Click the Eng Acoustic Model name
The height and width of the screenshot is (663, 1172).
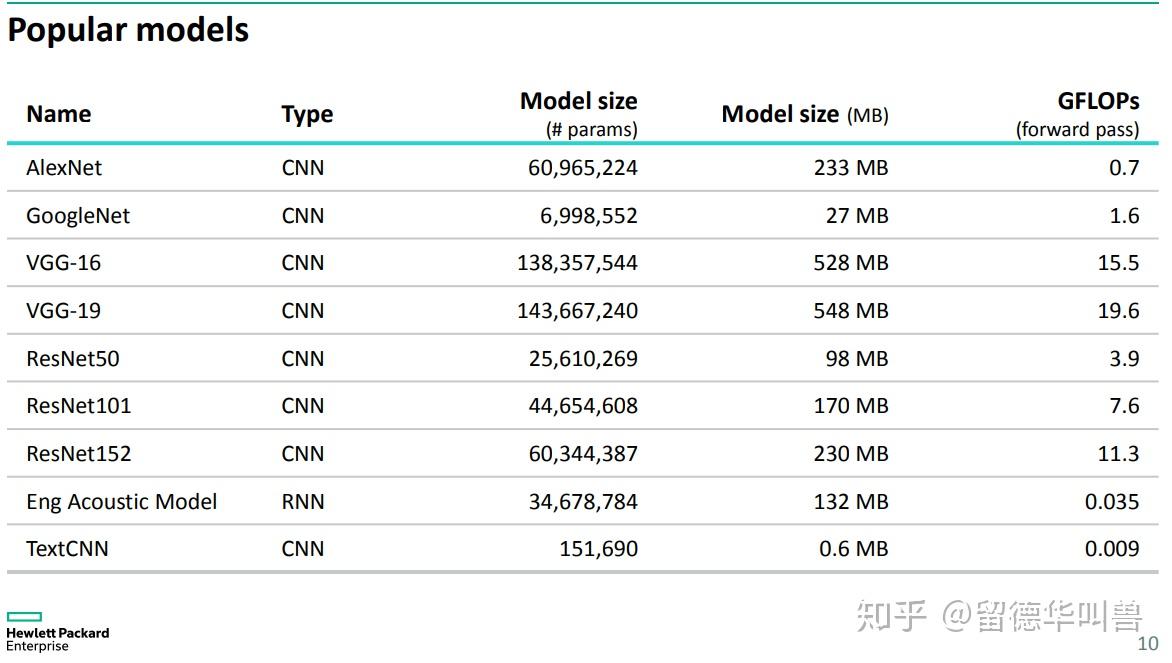click(x=121, y=502)
